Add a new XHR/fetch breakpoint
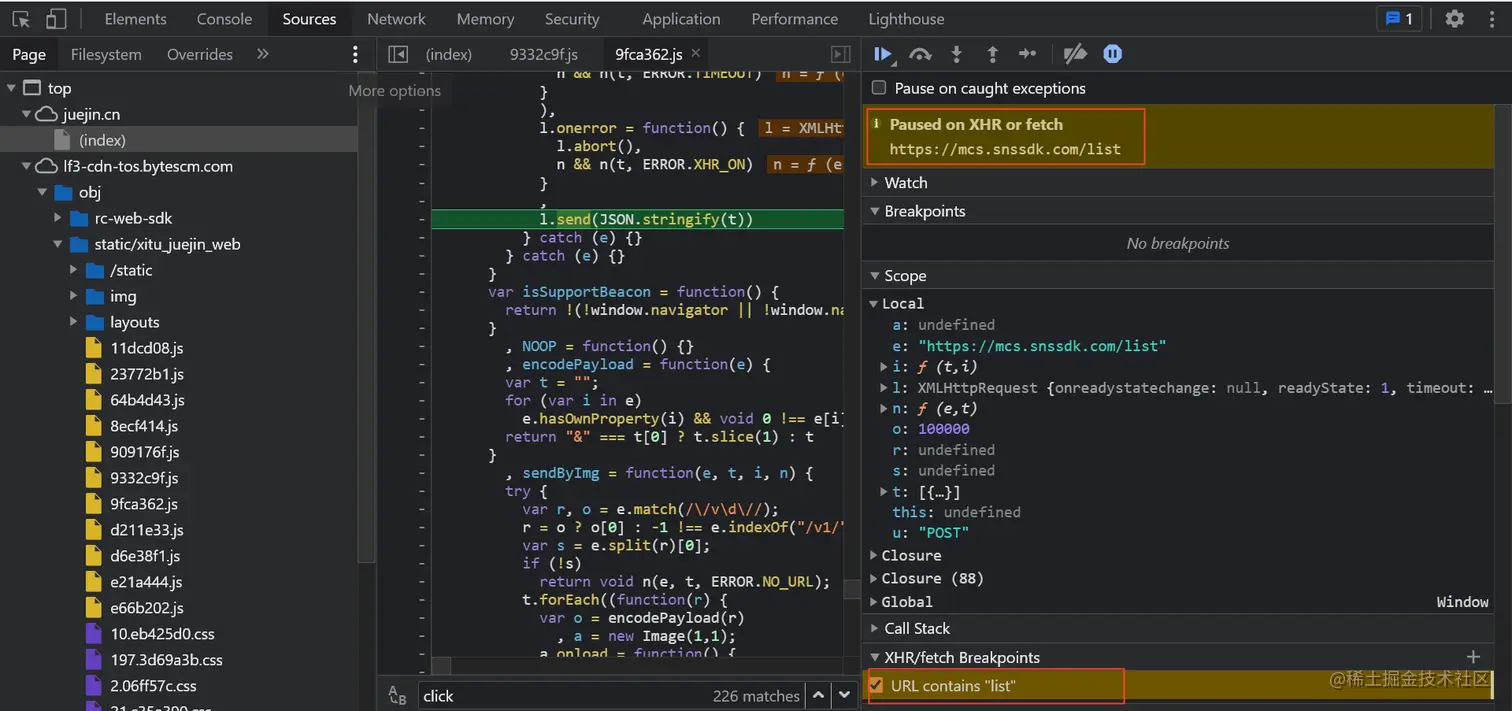The width and height of the screenshot is (1512, 711). pyautogui.click(x=1472, y=657)
